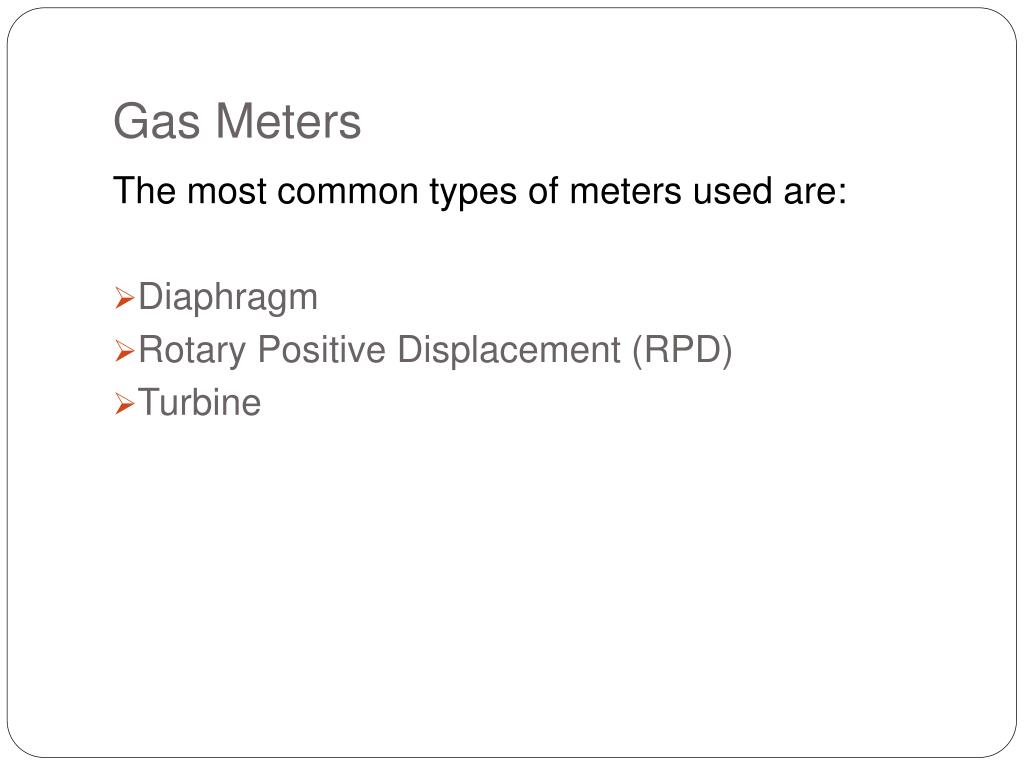Click the word Meters in the title
The height and width of the screenshot is (768, 1024).
pyautogui.click(x=288, y=121)
